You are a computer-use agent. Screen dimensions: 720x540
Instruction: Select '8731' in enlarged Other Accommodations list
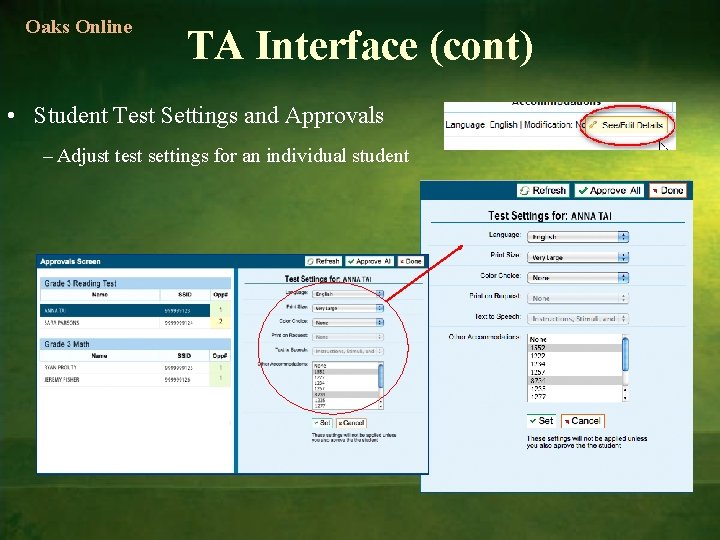(x=574, y=381)
